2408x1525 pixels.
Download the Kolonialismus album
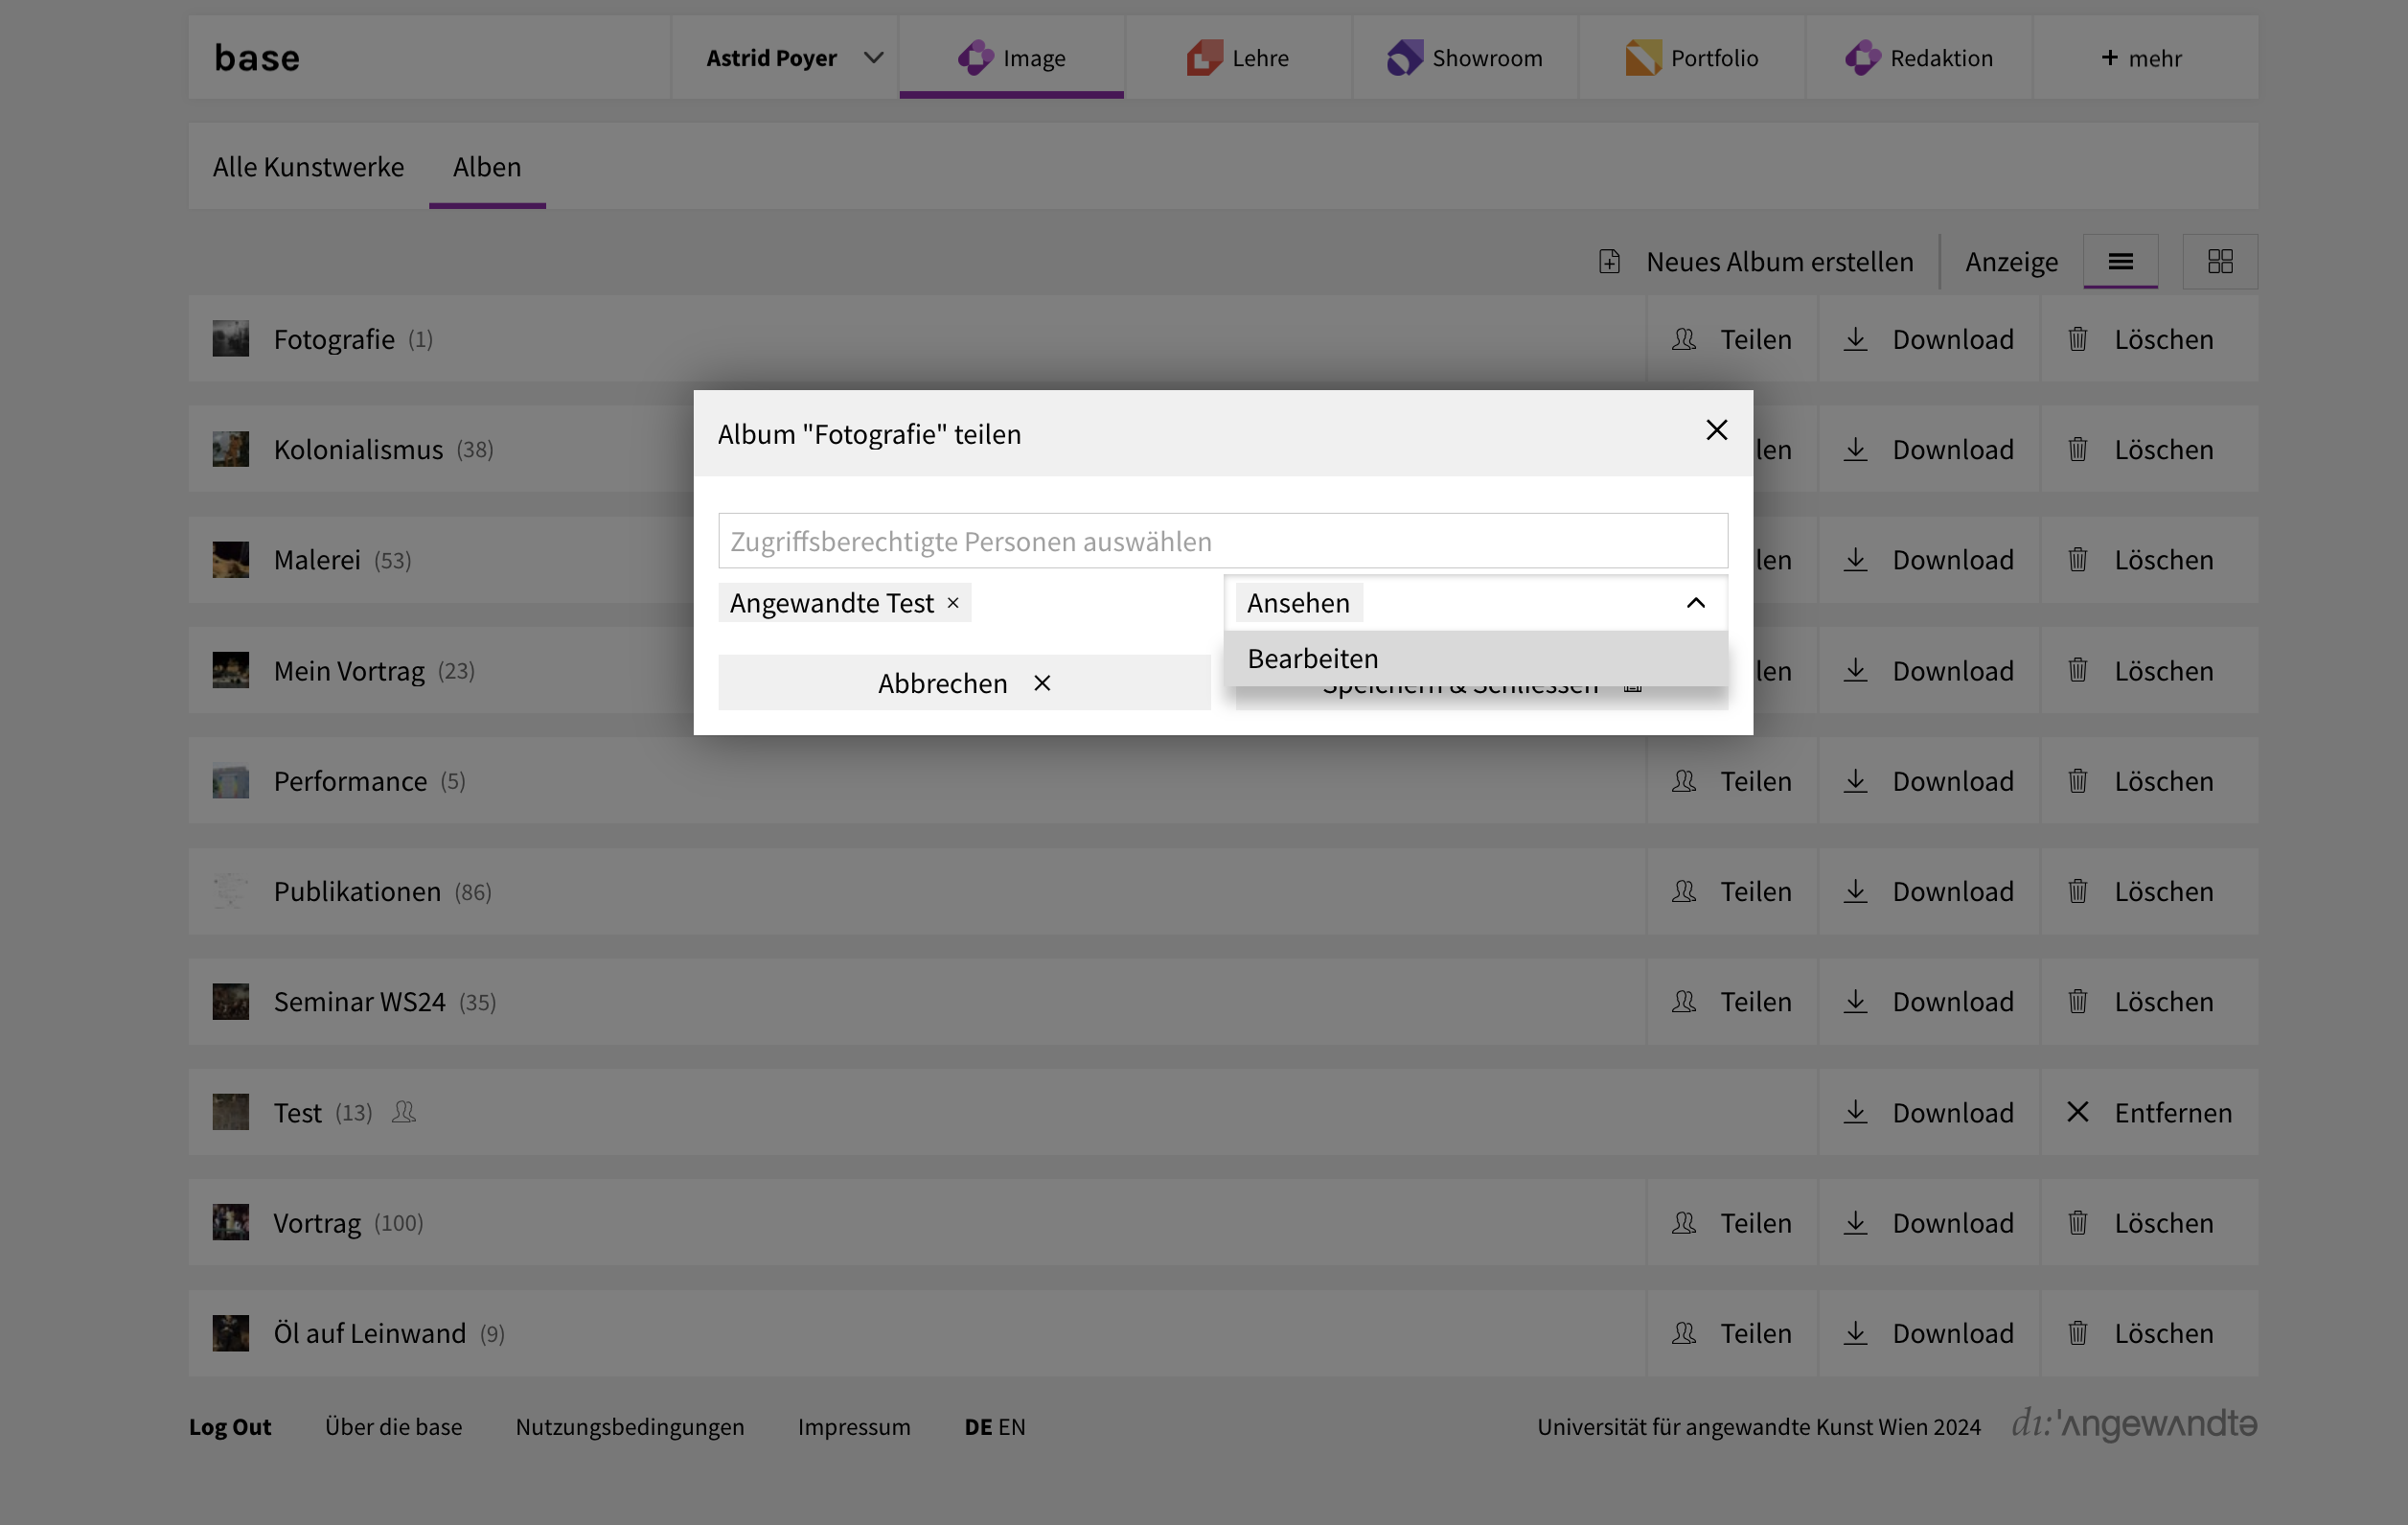click(1929, 449)
